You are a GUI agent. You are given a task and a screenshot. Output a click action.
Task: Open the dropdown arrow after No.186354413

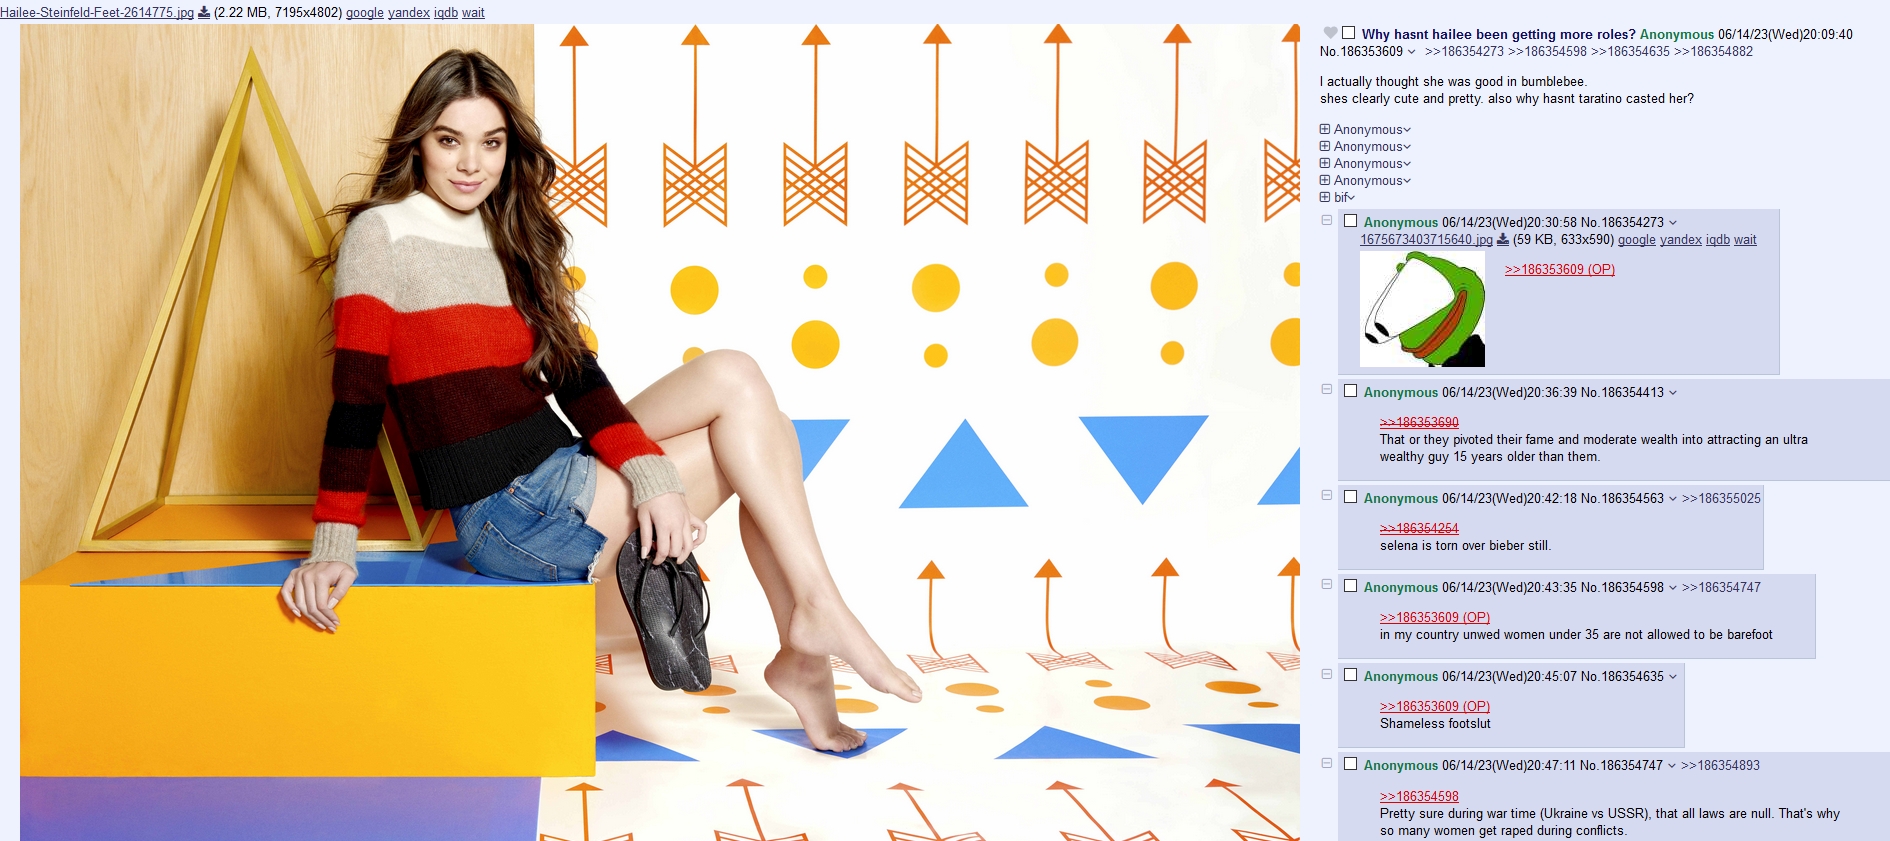click(x=1673, y=393)
